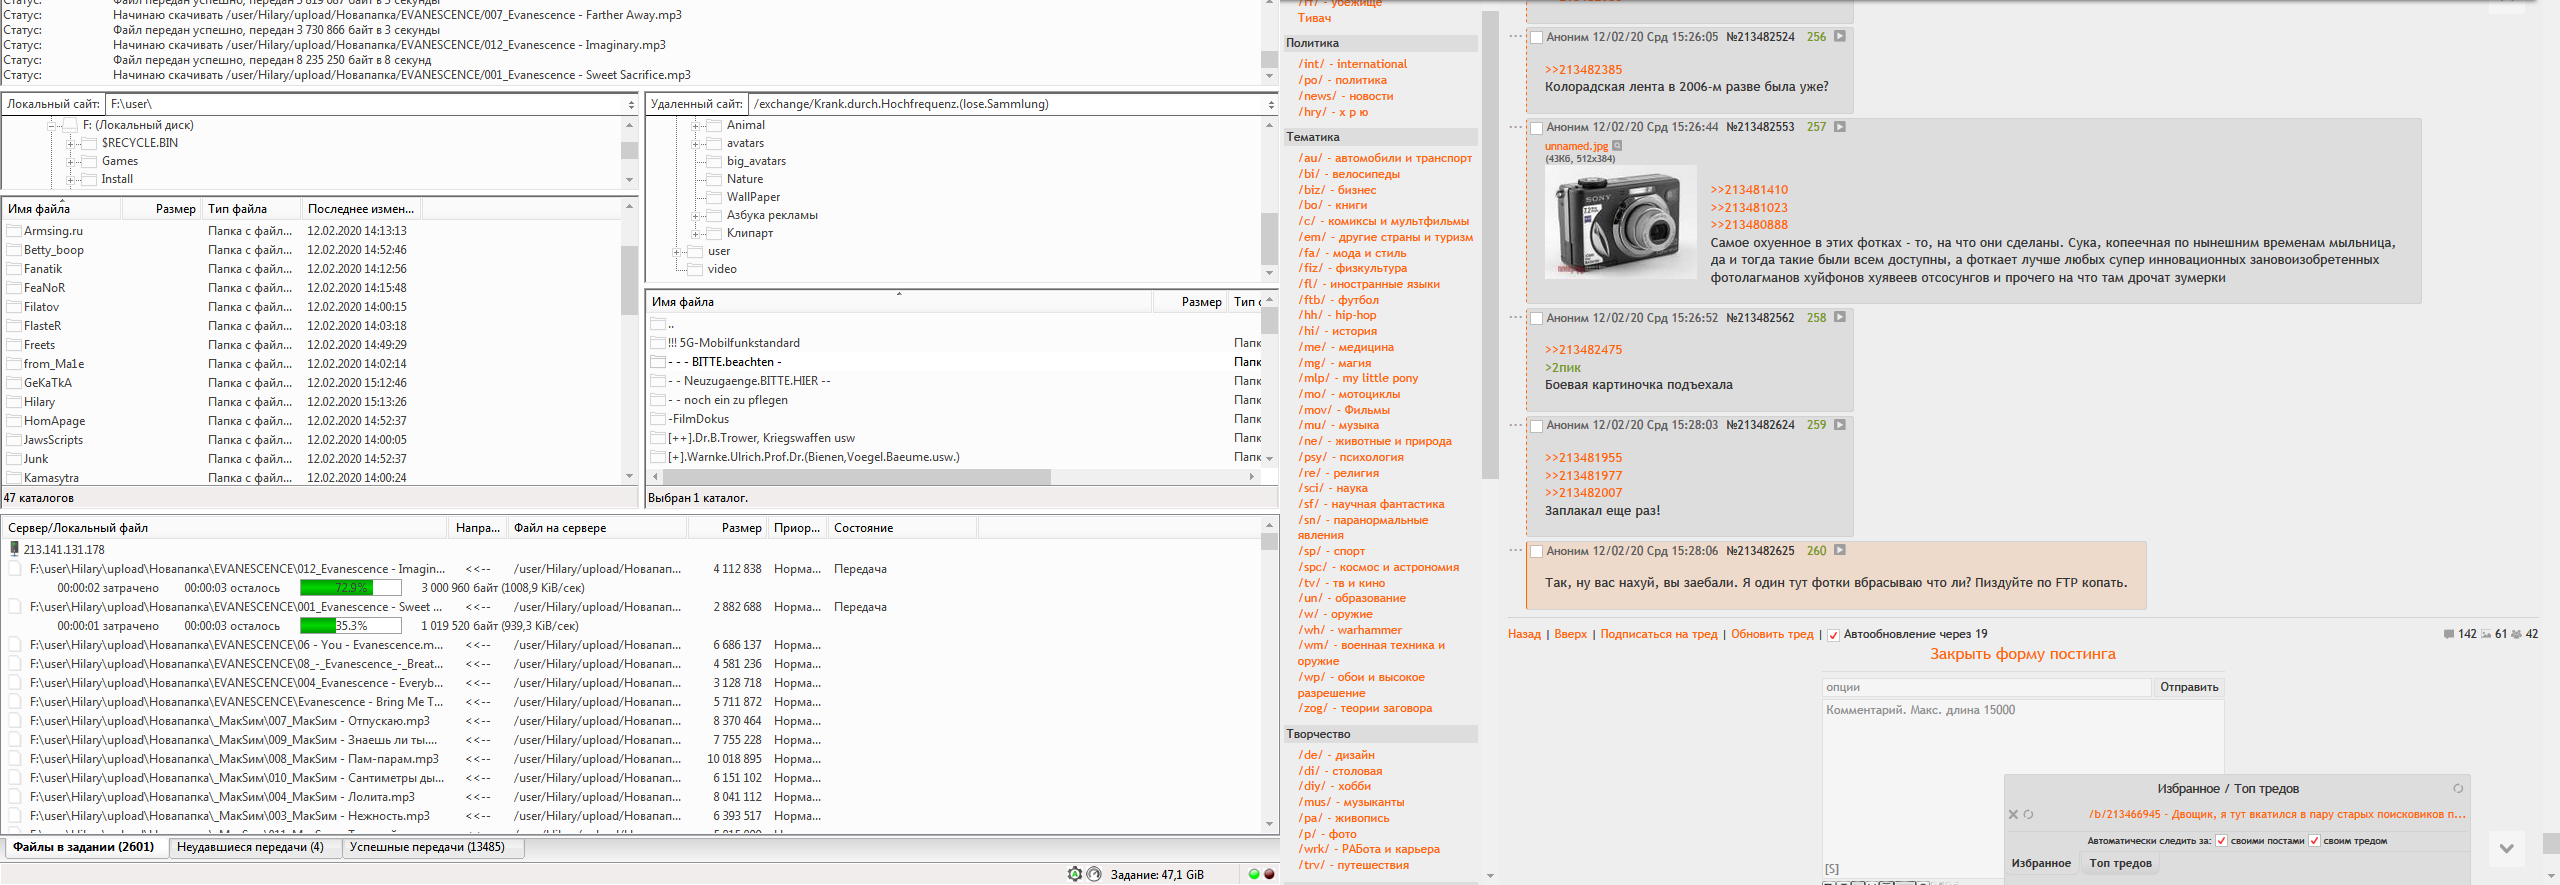Click the -FilmDokus folder icon

pyautogui.click(x=658, y=419)
